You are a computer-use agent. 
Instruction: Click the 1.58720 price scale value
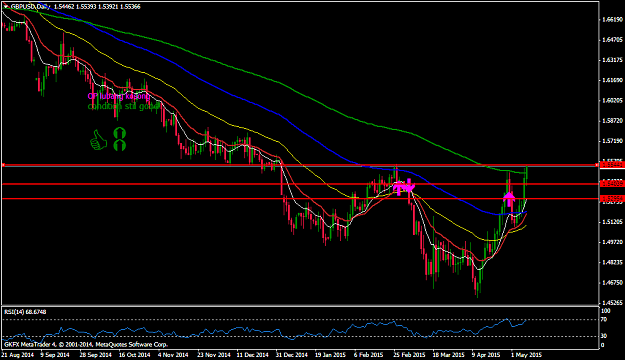[x=612, y=120]
